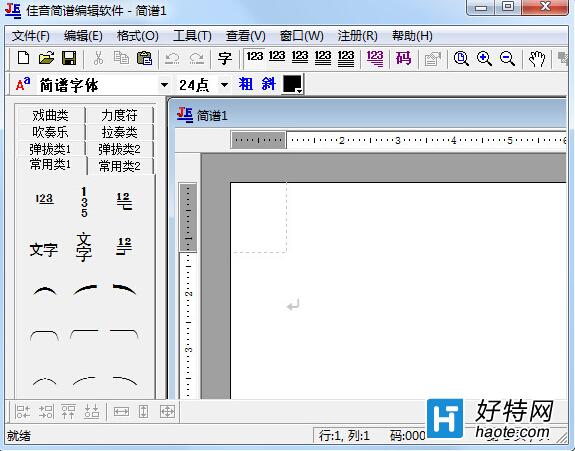
Task: Open the 格式(O) menu
Action: pos(138,36)
